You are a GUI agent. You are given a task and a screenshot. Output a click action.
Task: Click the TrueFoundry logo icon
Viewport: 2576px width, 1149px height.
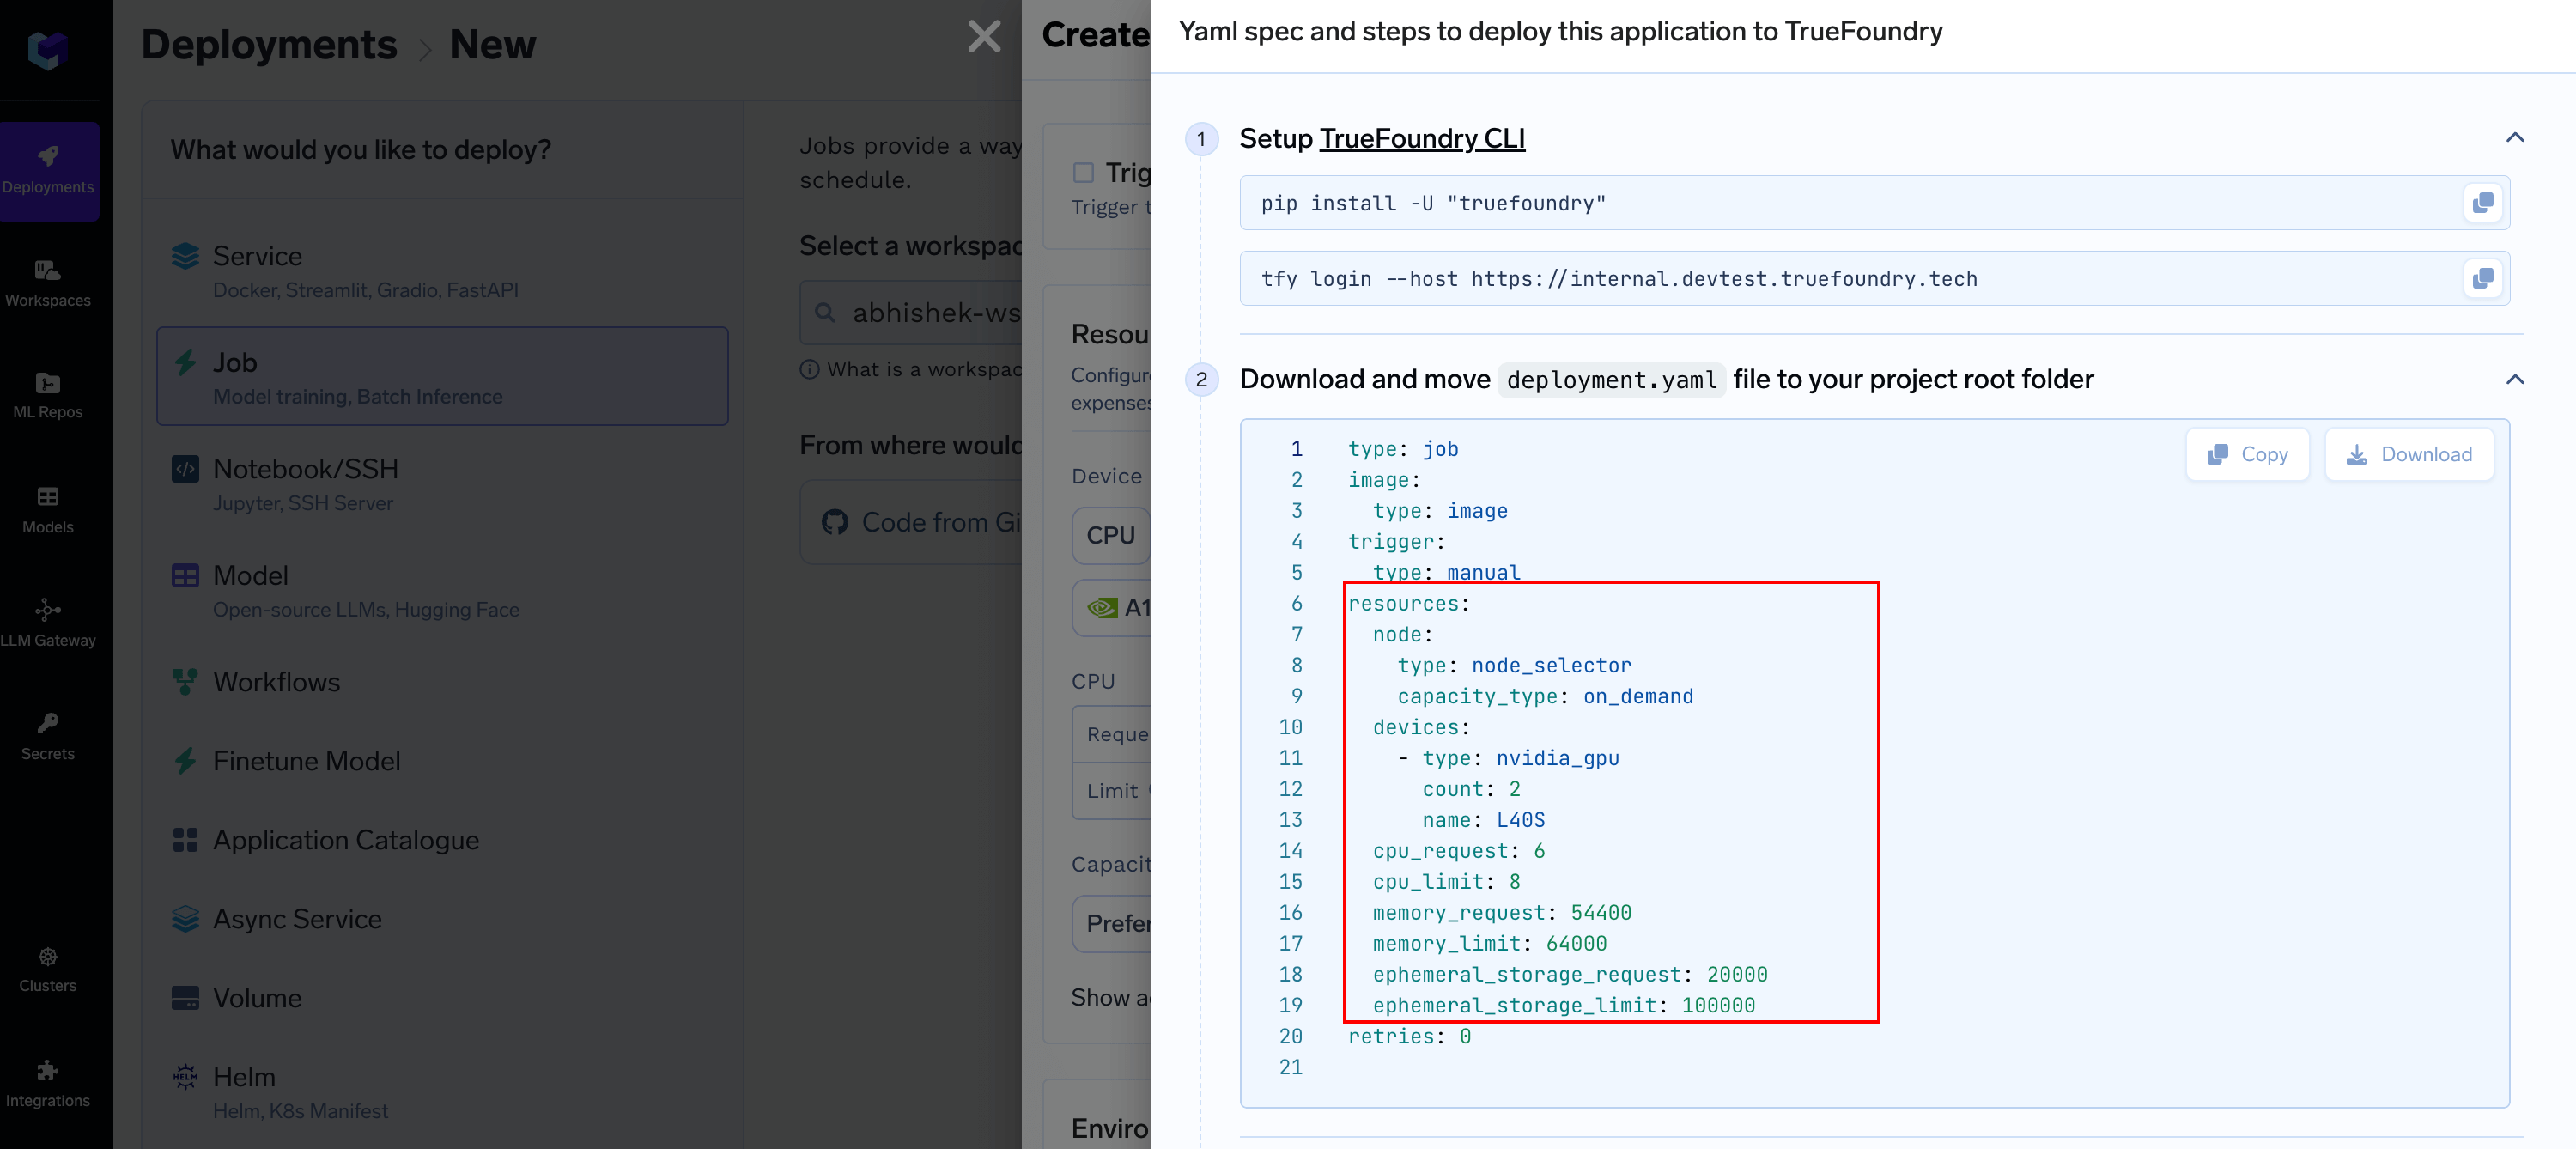coord(47,49)
